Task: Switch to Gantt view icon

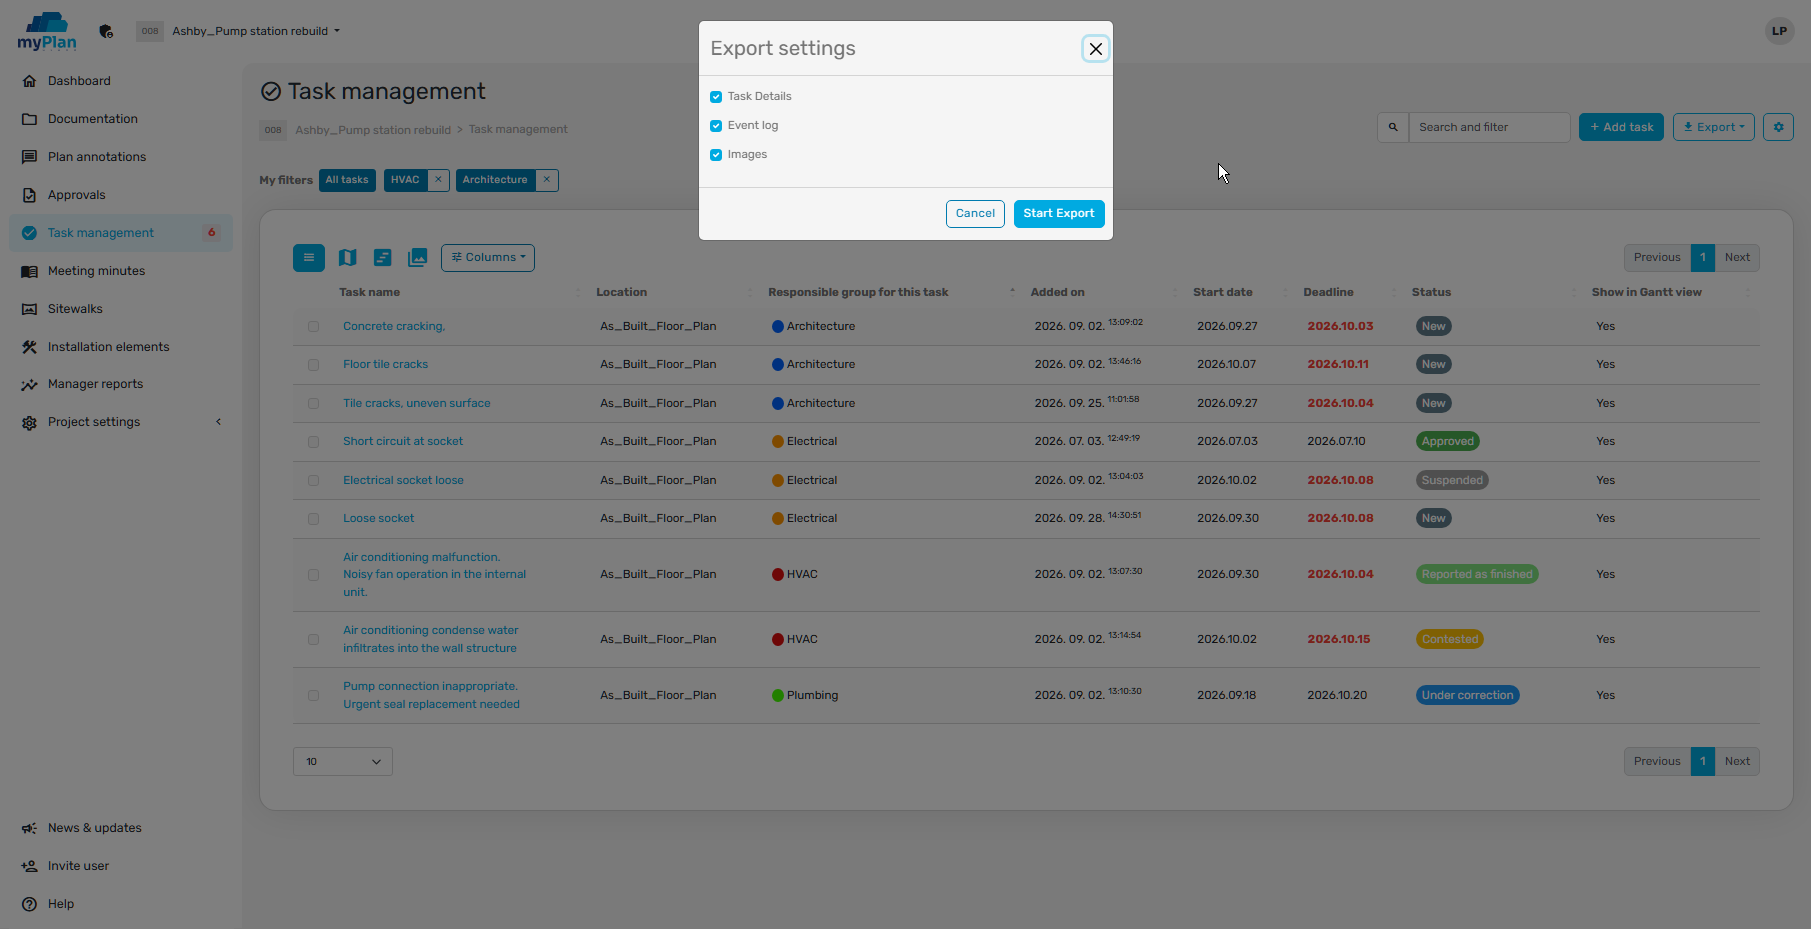Action: click(382, 258)
